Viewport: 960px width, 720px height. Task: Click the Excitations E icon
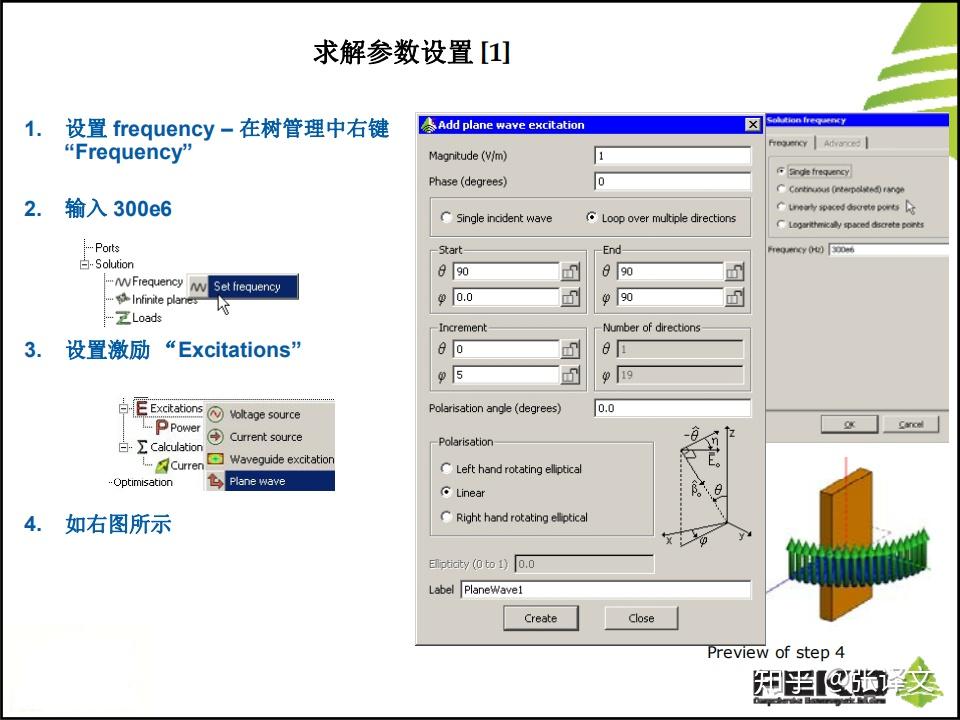coord(140,408)
